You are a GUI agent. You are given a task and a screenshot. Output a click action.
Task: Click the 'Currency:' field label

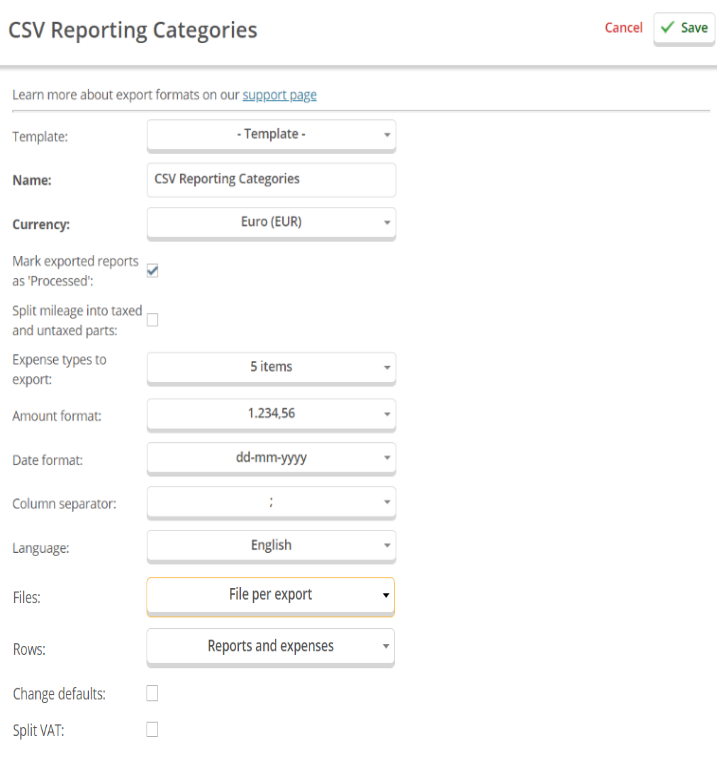(41, 224)
